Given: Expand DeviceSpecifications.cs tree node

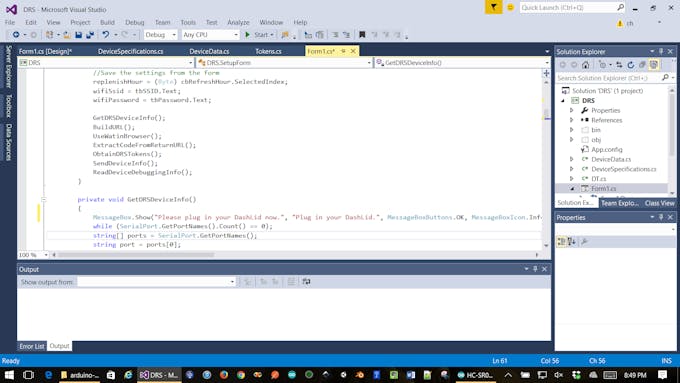Looking at the screenshot, I should coord(572,169).
